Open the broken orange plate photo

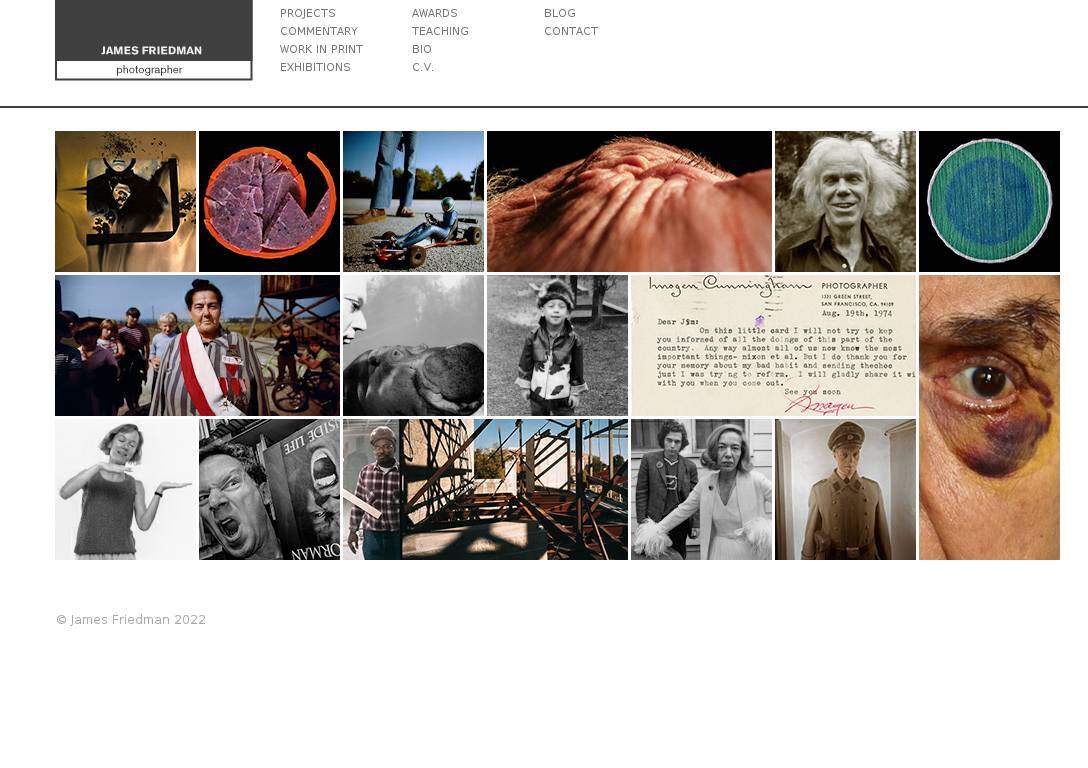[x=269, y=201]
